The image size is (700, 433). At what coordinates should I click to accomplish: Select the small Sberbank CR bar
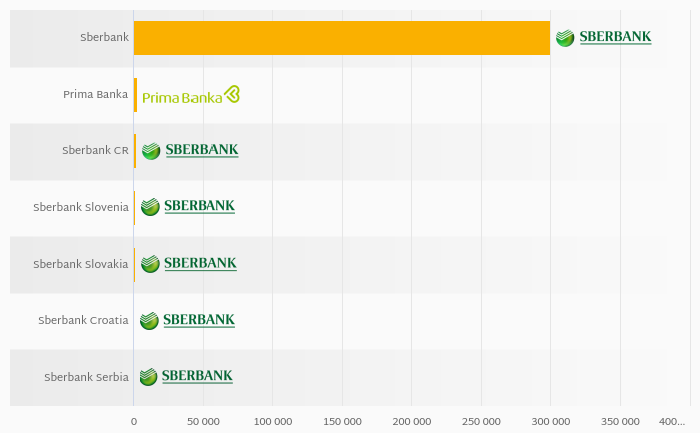click(135, 151)
